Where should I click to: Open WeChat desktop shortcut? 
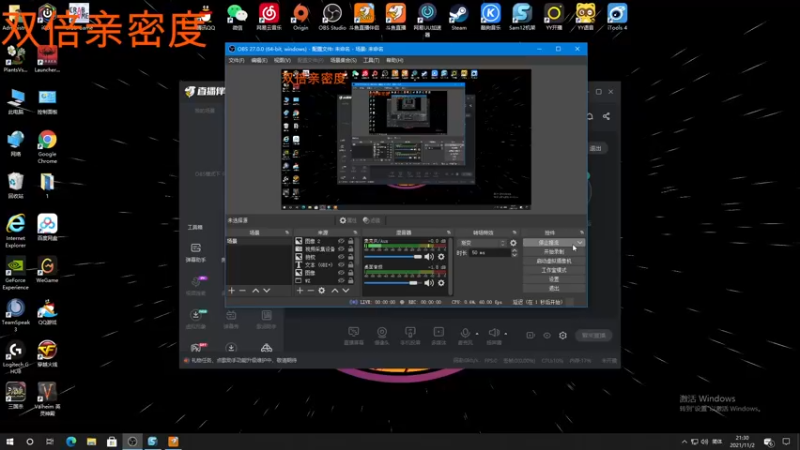pyautogui.click(x=237, y=17)
